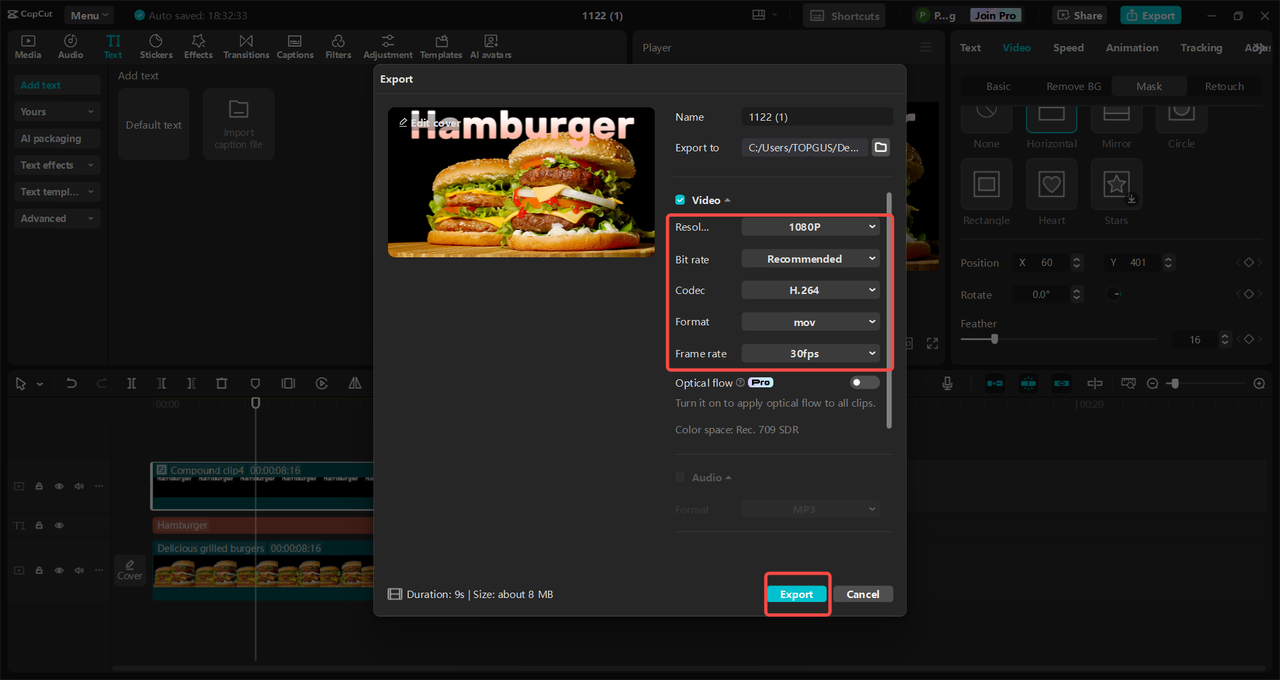Click Cancel in the Export dialog

(863, 594)
